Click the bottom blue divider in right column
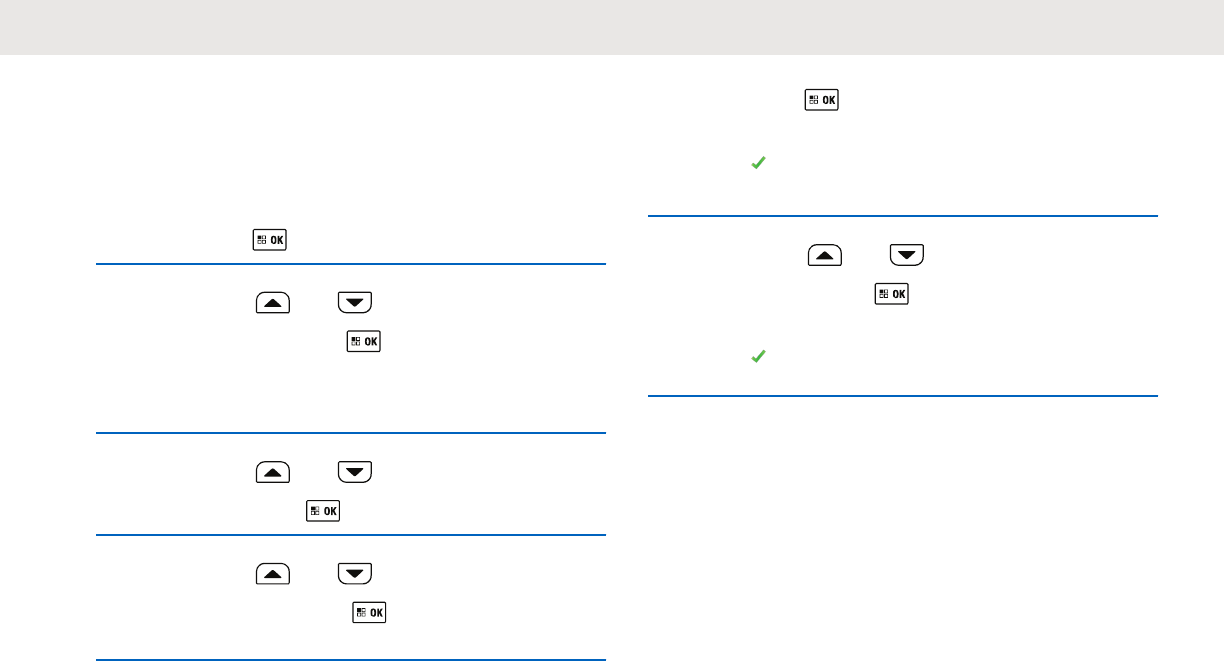1224x661 pixels. tap(902, 396)
